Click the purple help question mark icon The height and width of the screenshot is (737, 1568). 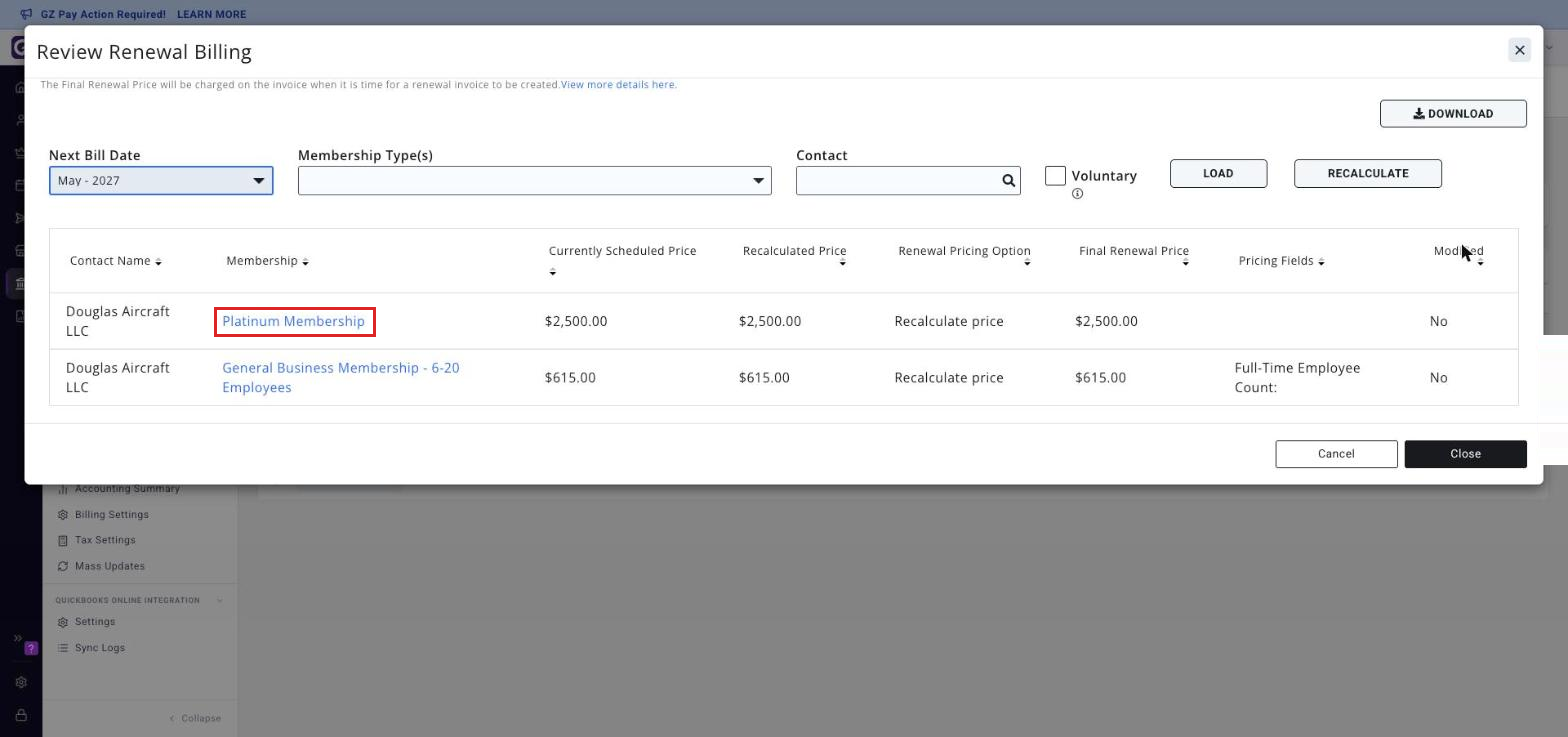pos(30,648)
